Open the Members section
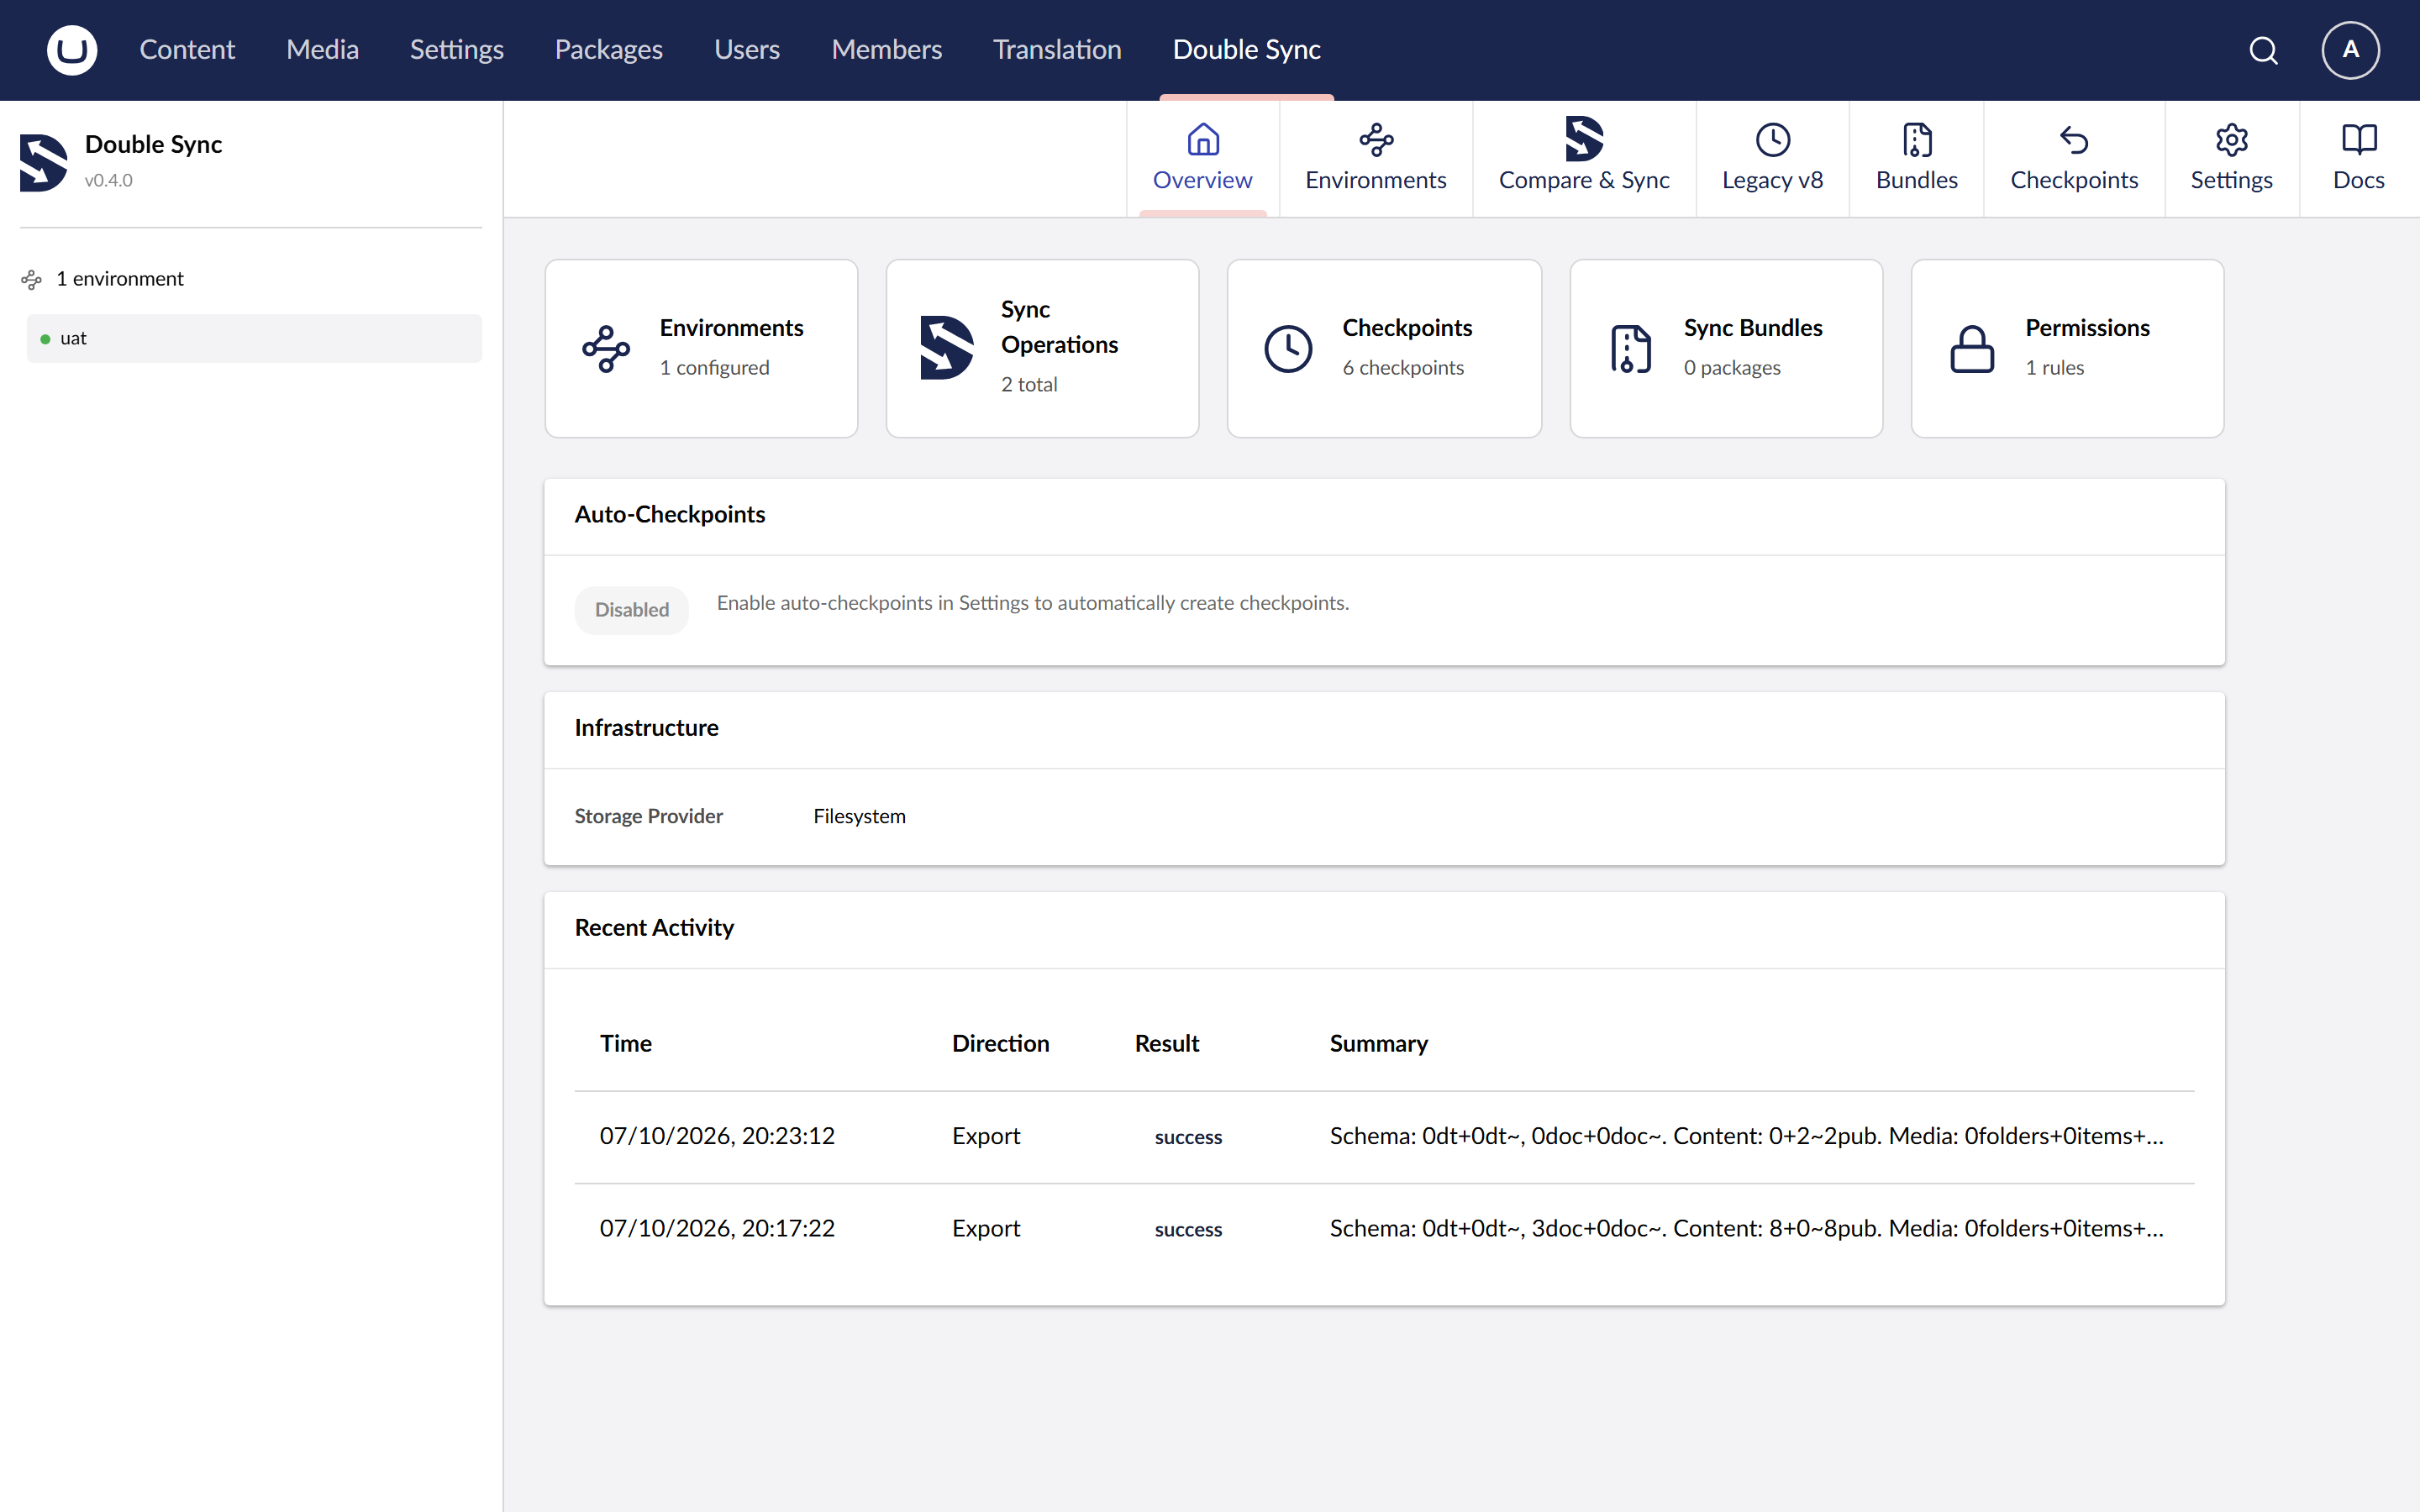This screenshot has height=1512, width=2420. (887, 50)
